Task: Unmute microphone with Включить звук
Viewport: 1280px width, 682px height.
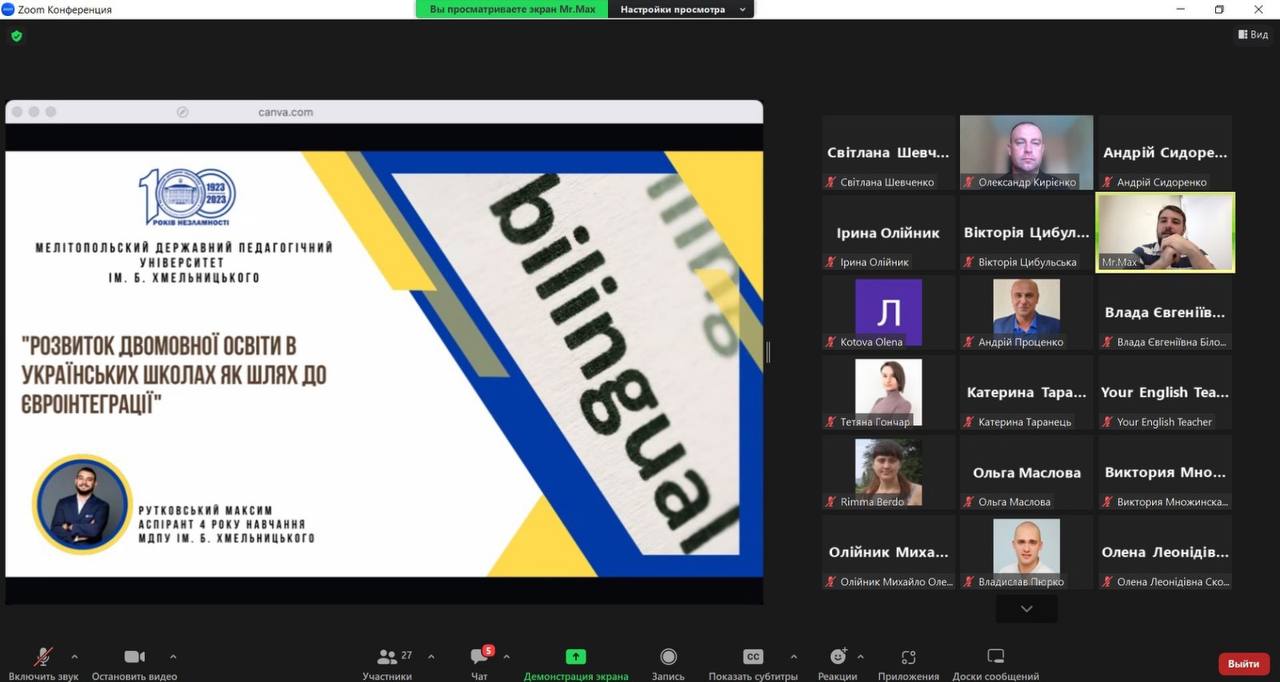Action: point(43,657)
